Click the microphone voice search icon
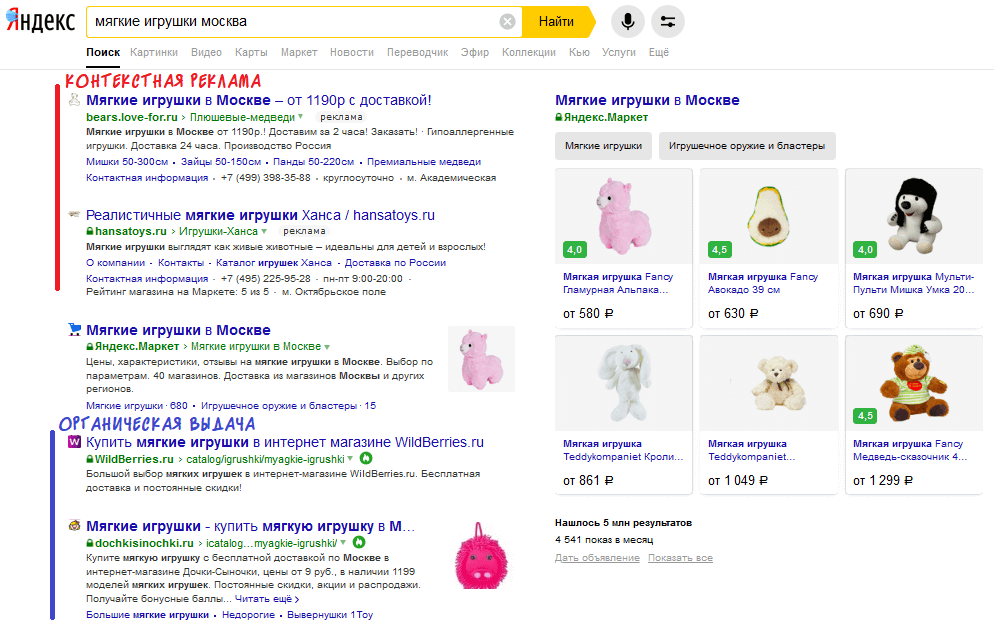The width and height of the screenshot is (994, 625). pos(628,21)
